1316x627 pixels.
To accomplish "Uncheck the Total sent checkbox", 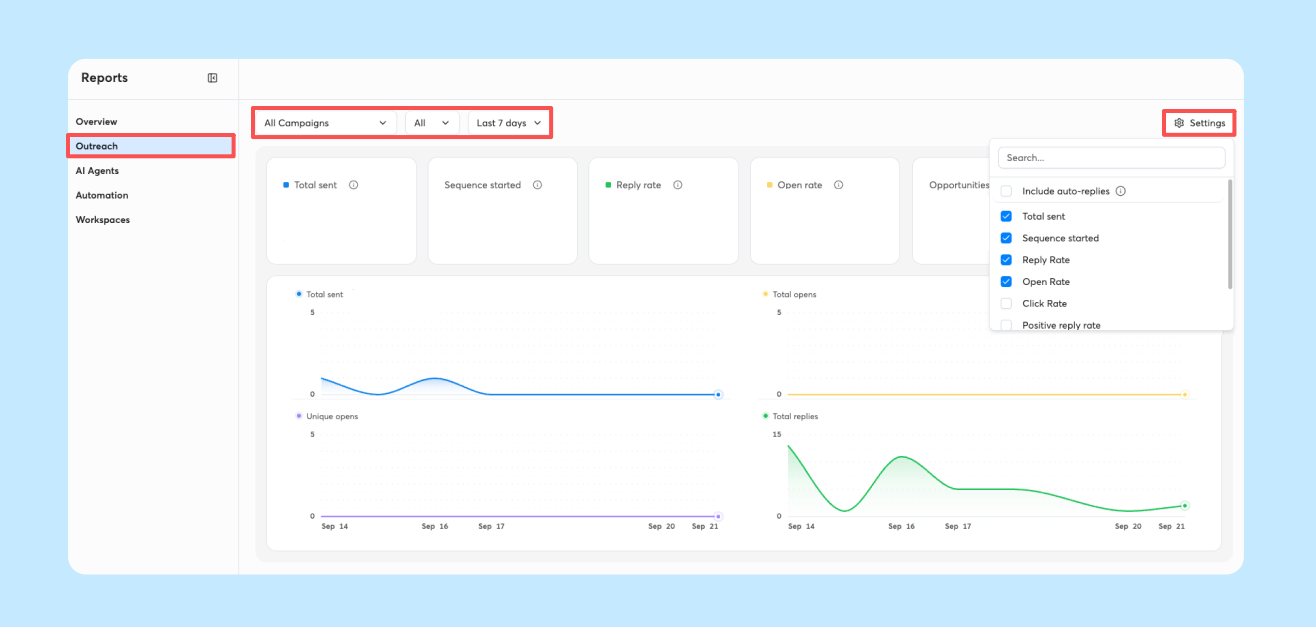I will (1006, 216).
